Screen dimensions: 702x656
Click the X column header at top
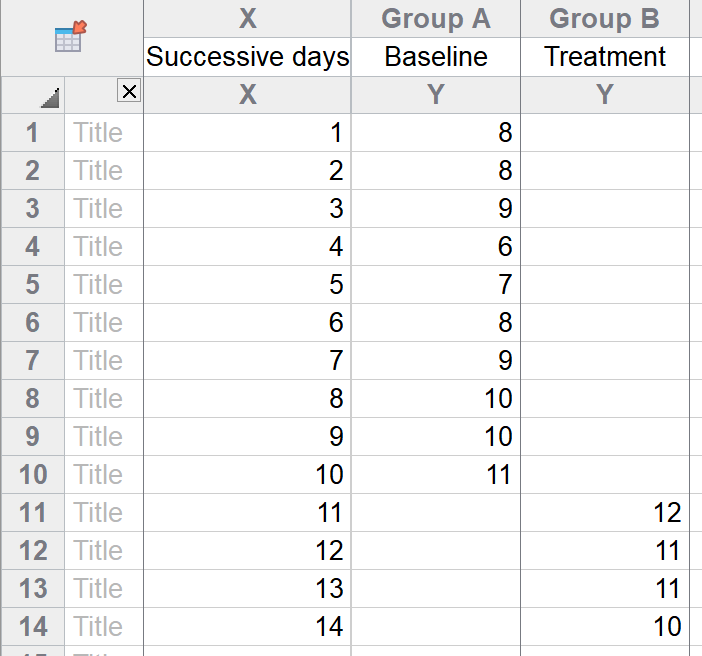click(247, 19)
